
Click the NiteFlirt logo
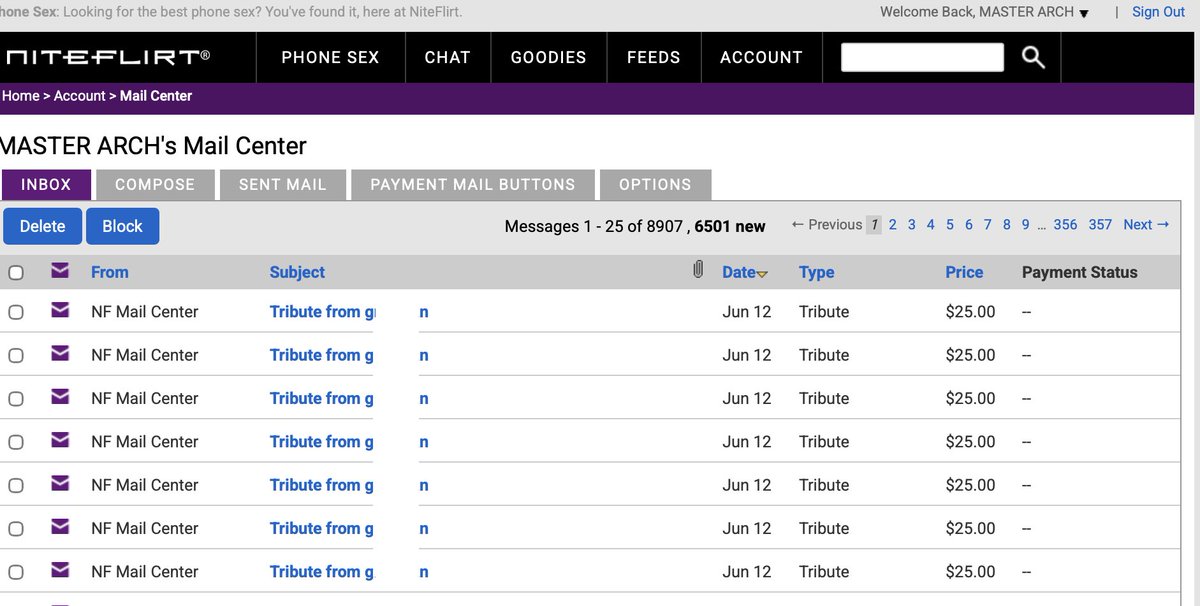[106, 57]
